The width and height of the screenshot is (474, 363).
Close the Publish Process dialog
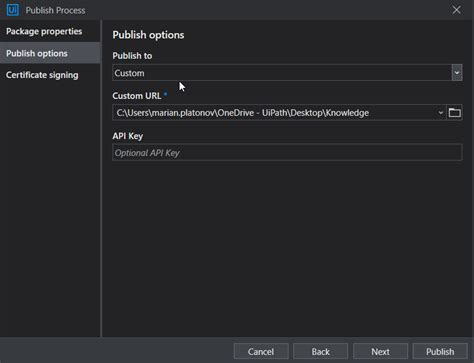(457, 10)
